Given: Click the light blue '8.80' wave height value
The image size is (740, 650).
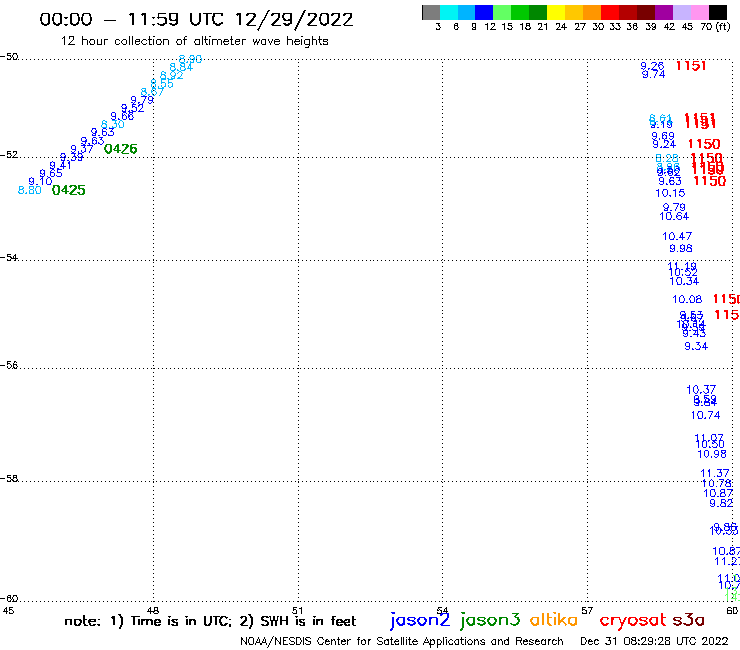Looking at the screenshot, I should [x=29, y=190].
